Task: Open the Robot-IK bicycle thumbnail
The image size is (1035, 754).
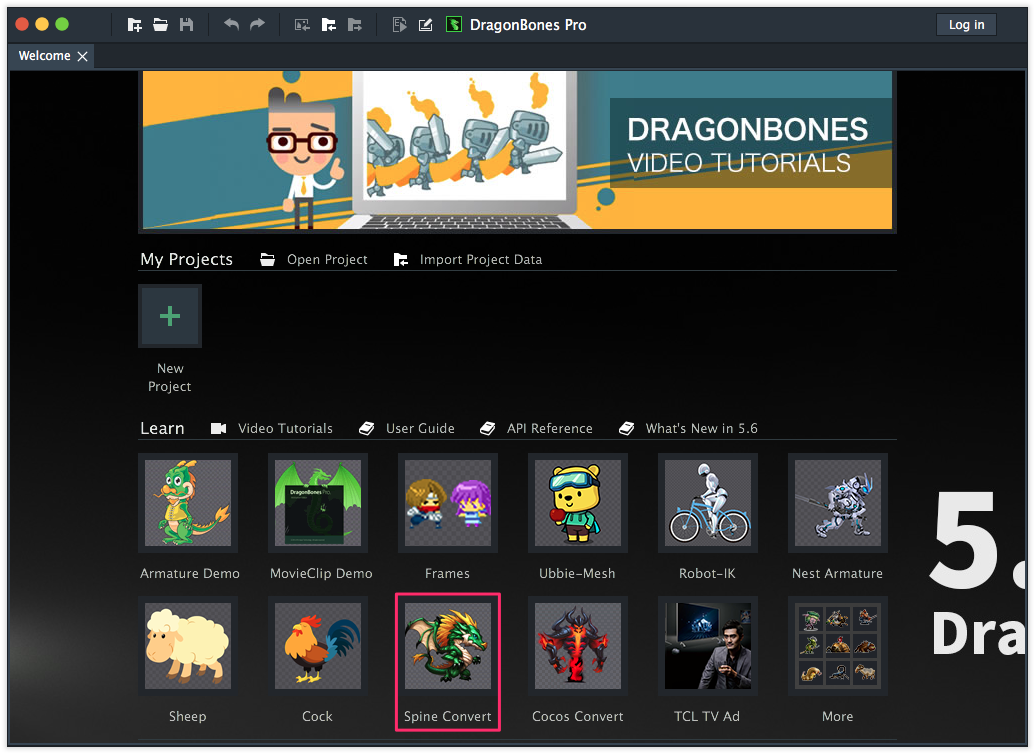Action: coord(708,503)
